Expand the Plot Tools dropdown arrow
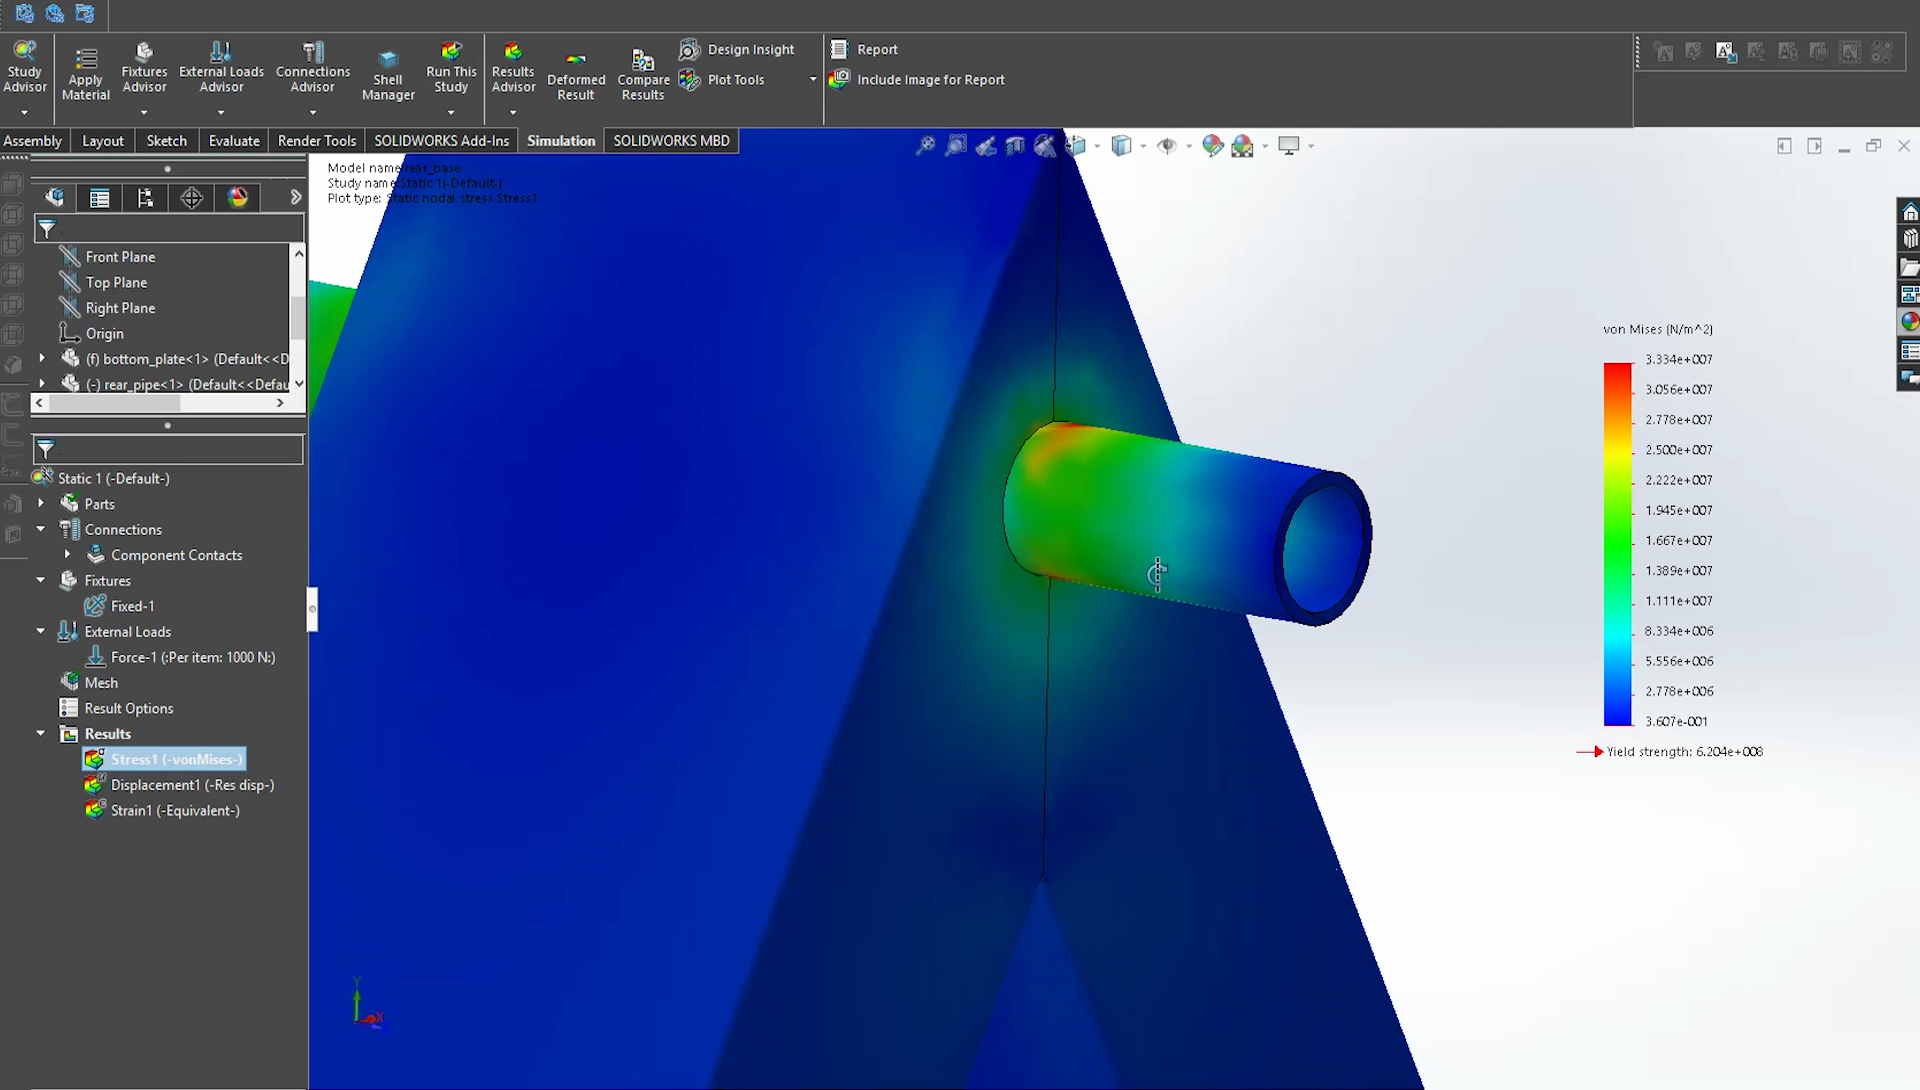The height and width of the screenshot is (1090, 1920). pos(813,80)
